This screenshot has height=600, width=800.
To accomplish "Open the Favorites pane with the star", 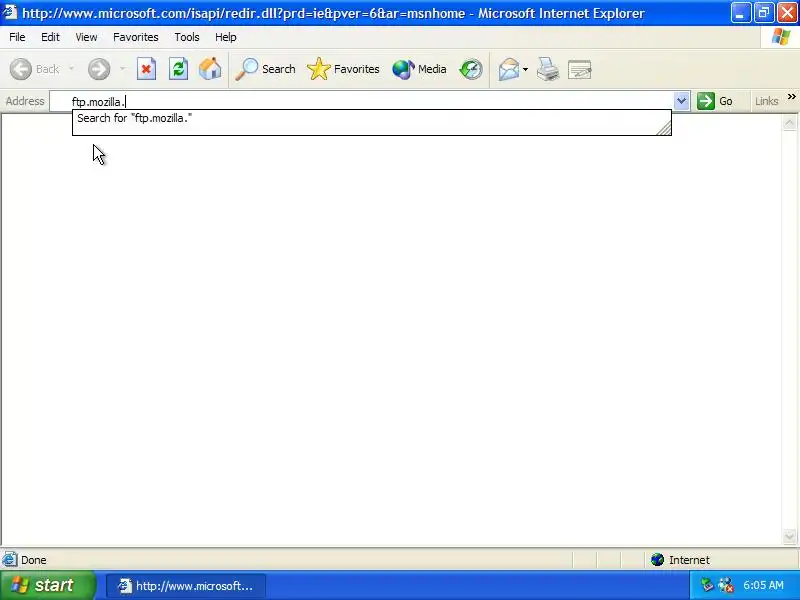I will coord(343,69).
